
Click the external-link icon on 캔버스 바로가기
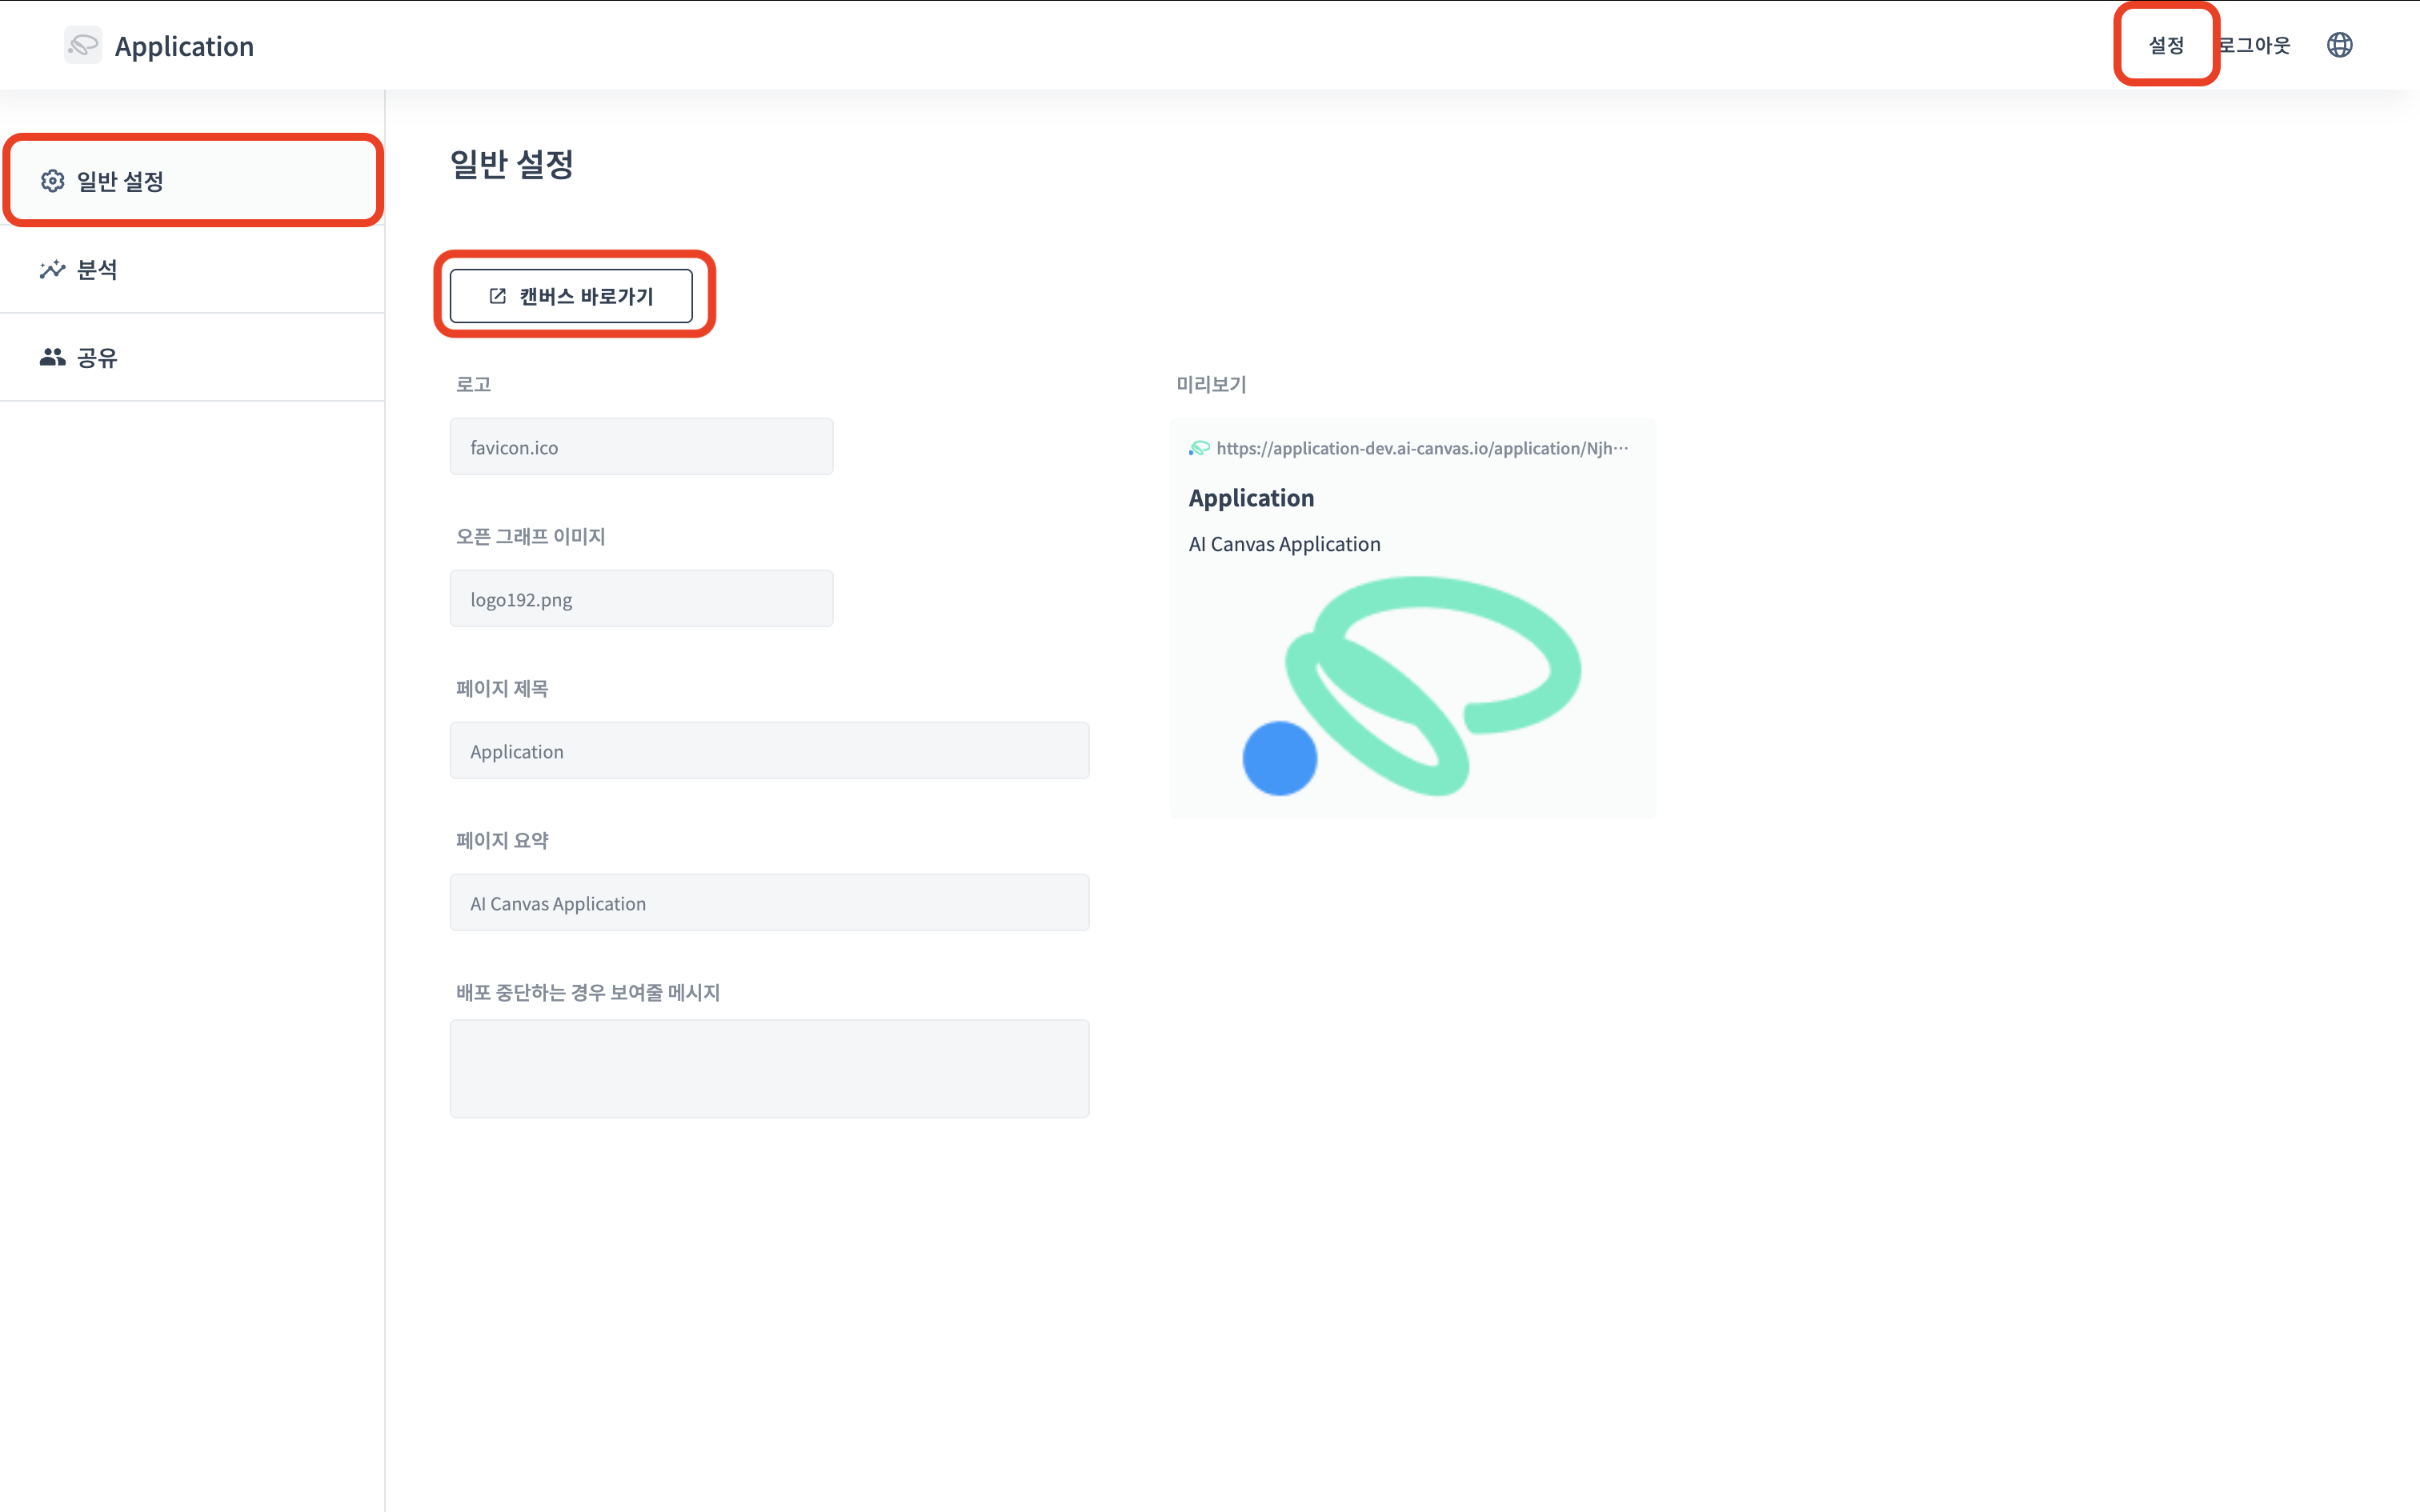[x=497, y=296]
